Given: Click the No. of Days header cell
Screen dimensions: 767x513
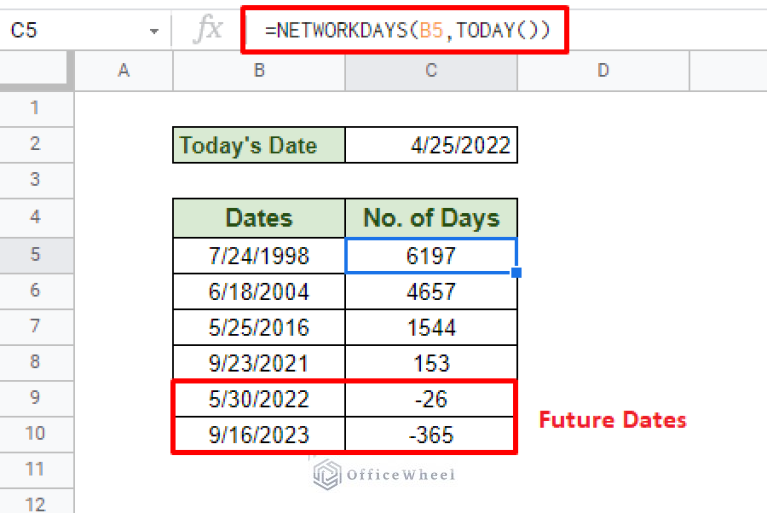Looking at the screenshot, I should 431,218.
